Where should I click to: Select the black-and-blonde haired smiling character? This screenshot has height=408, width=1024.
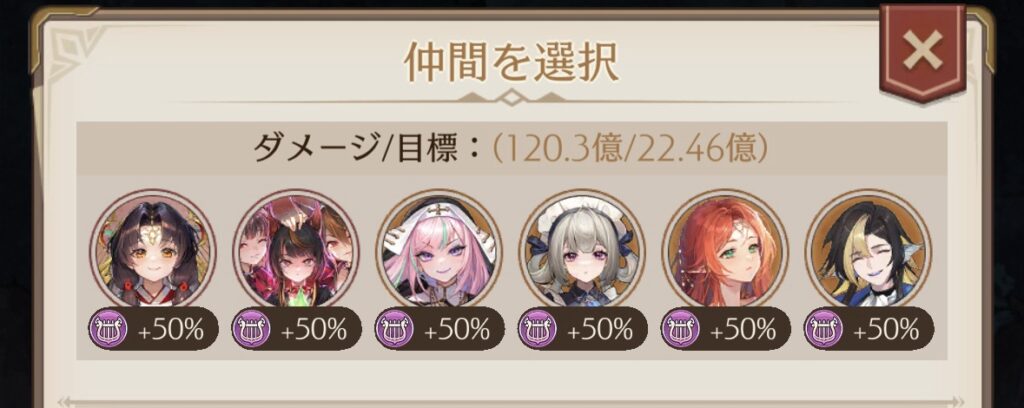[x=868, y=251]
